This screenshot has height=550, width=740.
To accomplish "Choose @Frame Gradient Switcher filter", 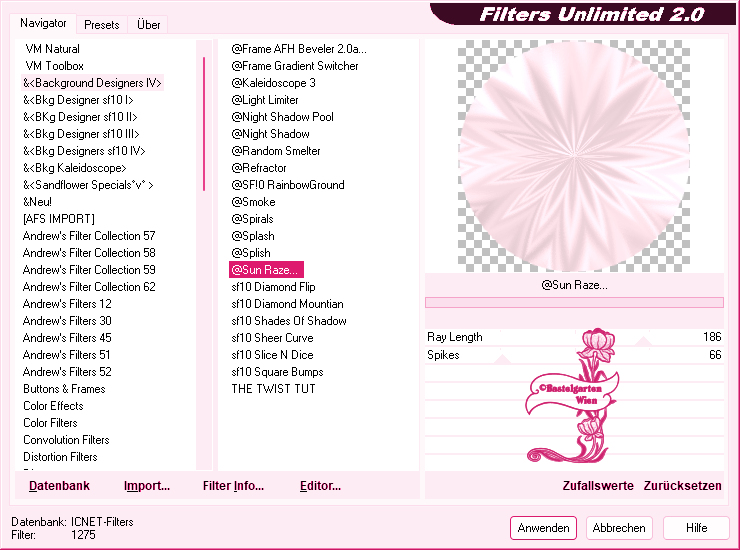I will [x=294, y=66].
